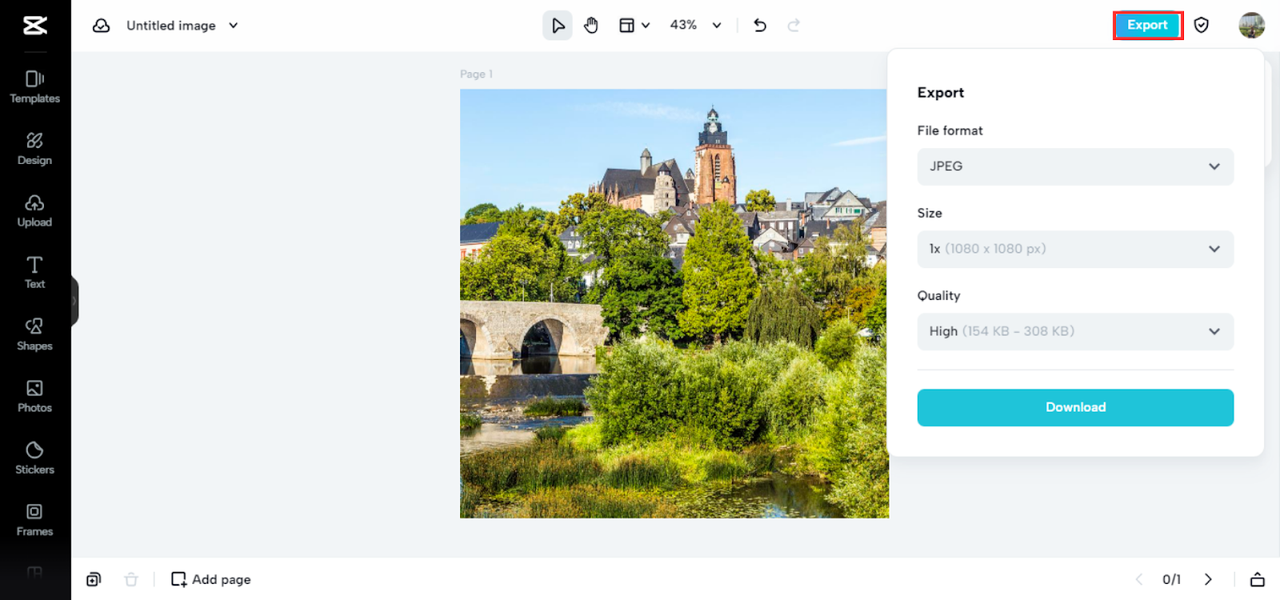Open the Design panel
Screen dimensions: 1280x600
[34, 149]
